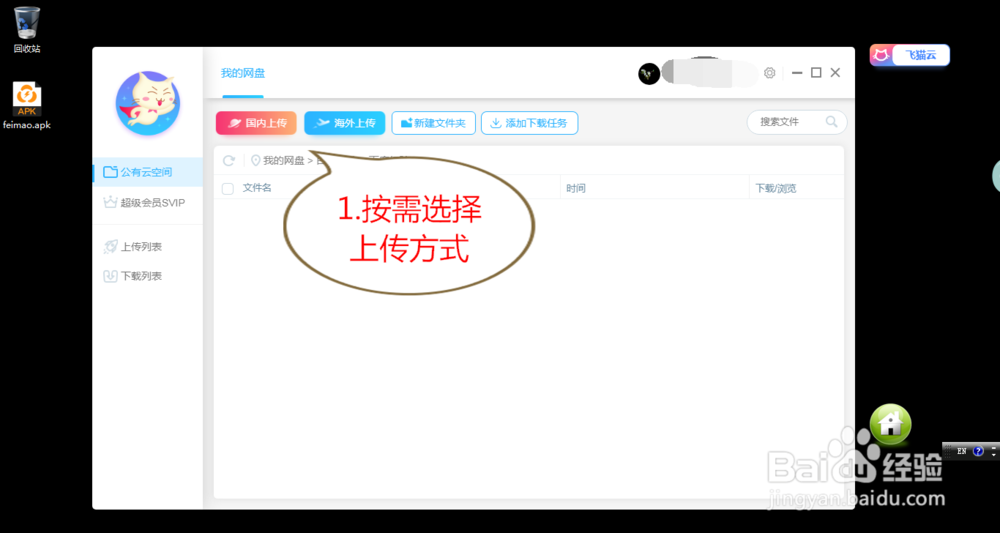The image size is (1000, 533).
Task: Click the 时间 column header
Action: [576, 188]
